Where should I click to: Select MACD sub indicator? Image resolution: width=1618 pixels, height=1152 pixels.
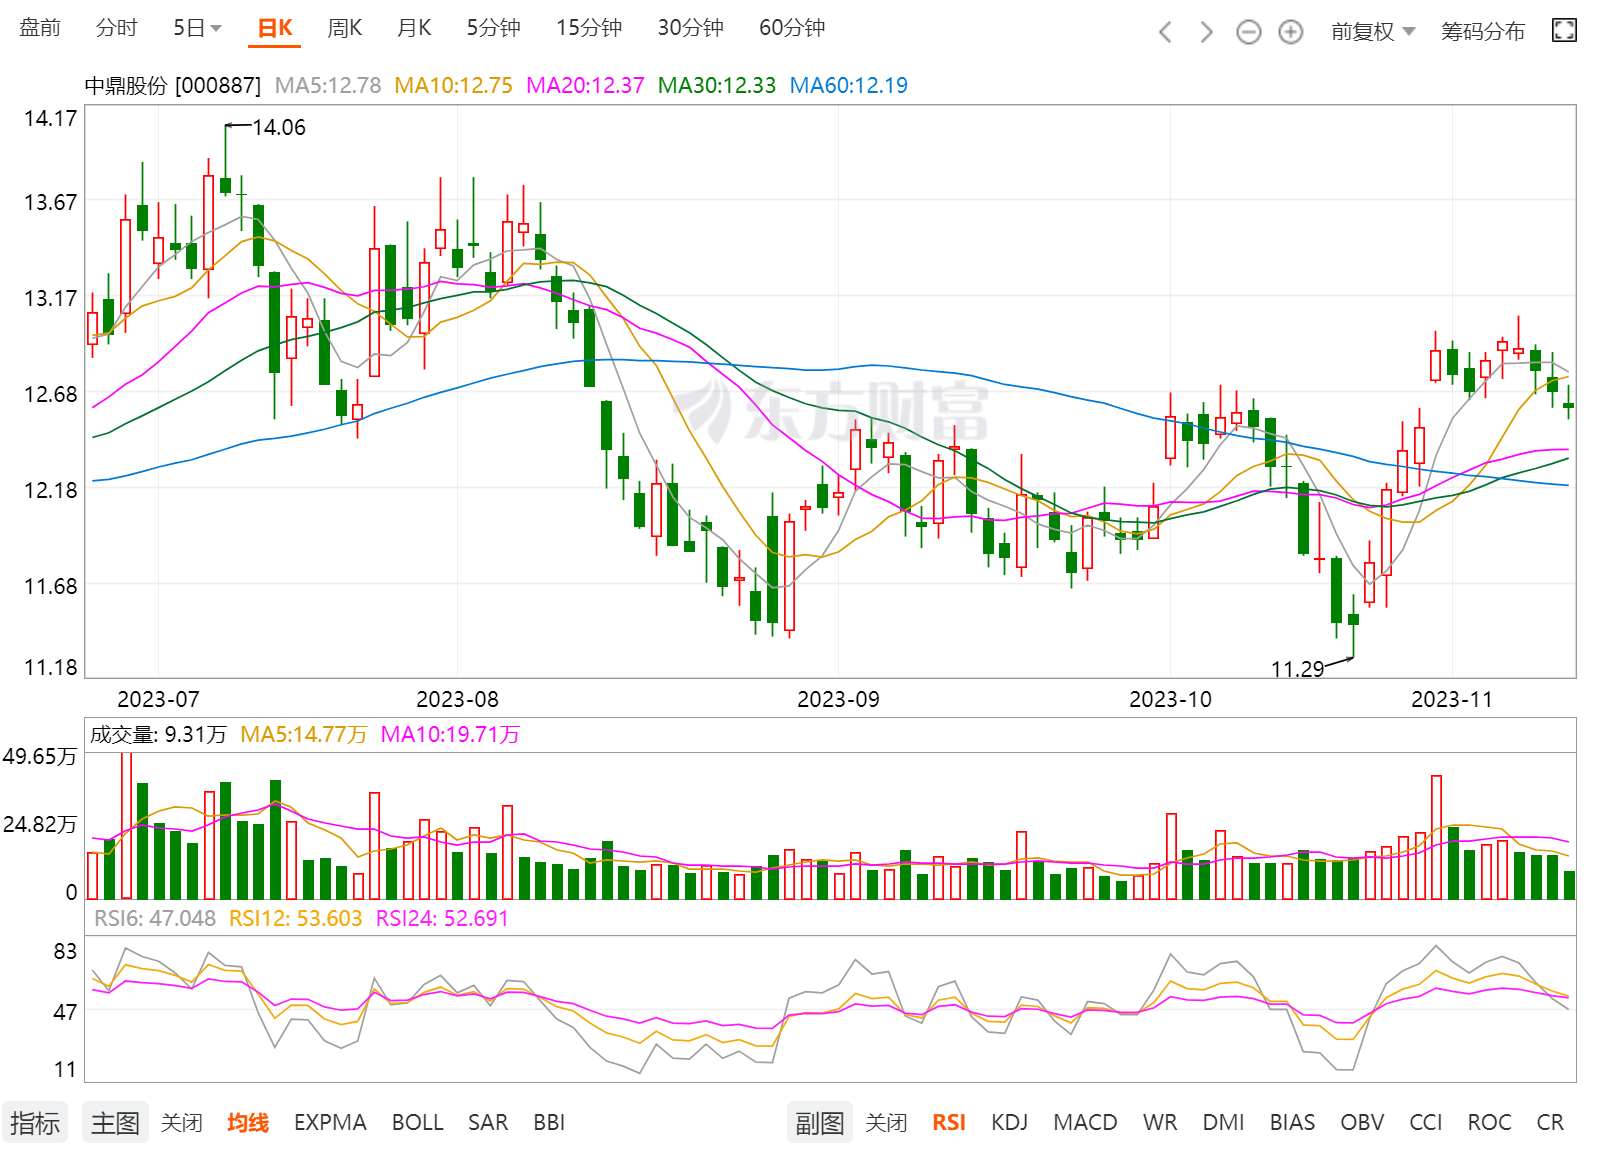pyautogui.click(x=1085, y=1123)
